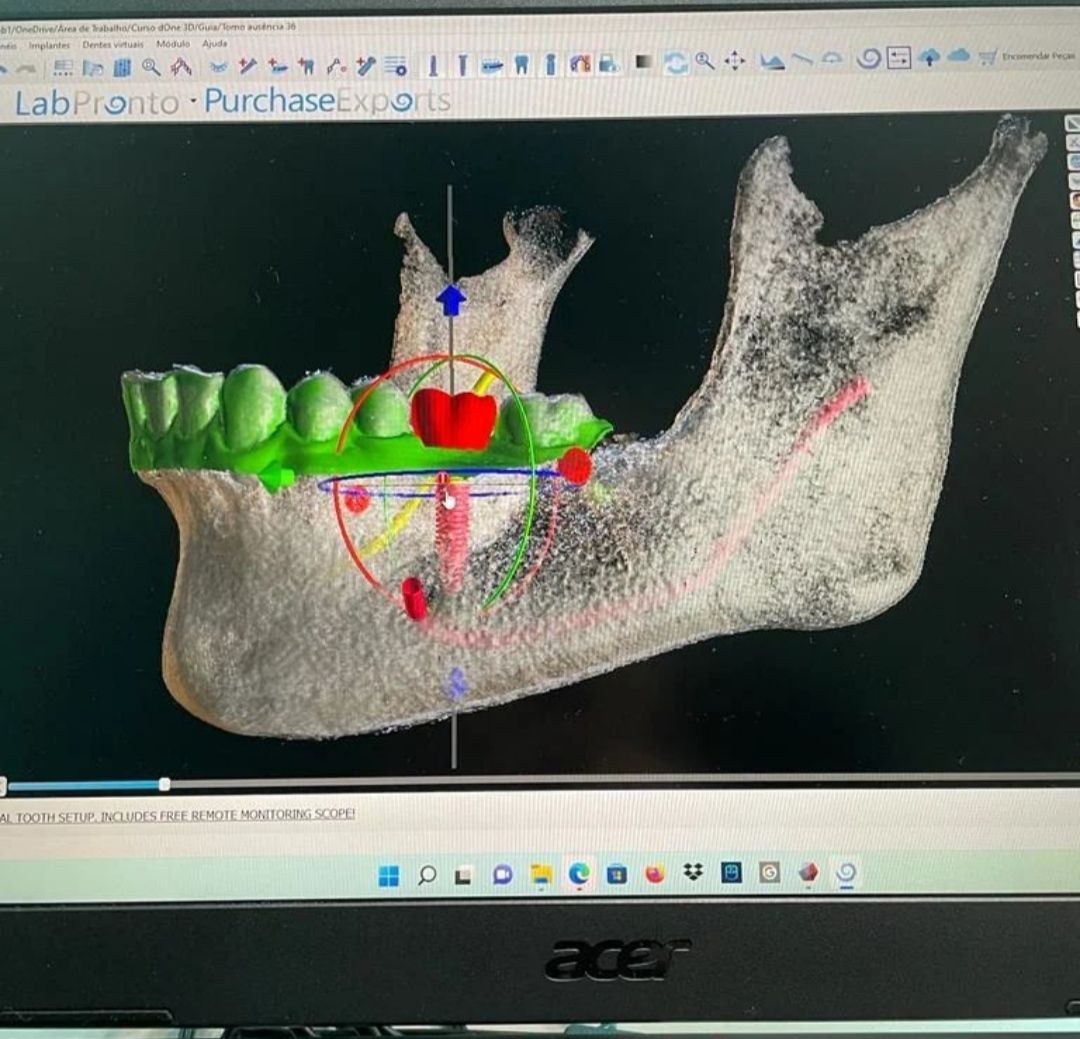
Task: Select the tooth icon in the toolbar
Action: (521, 65)
